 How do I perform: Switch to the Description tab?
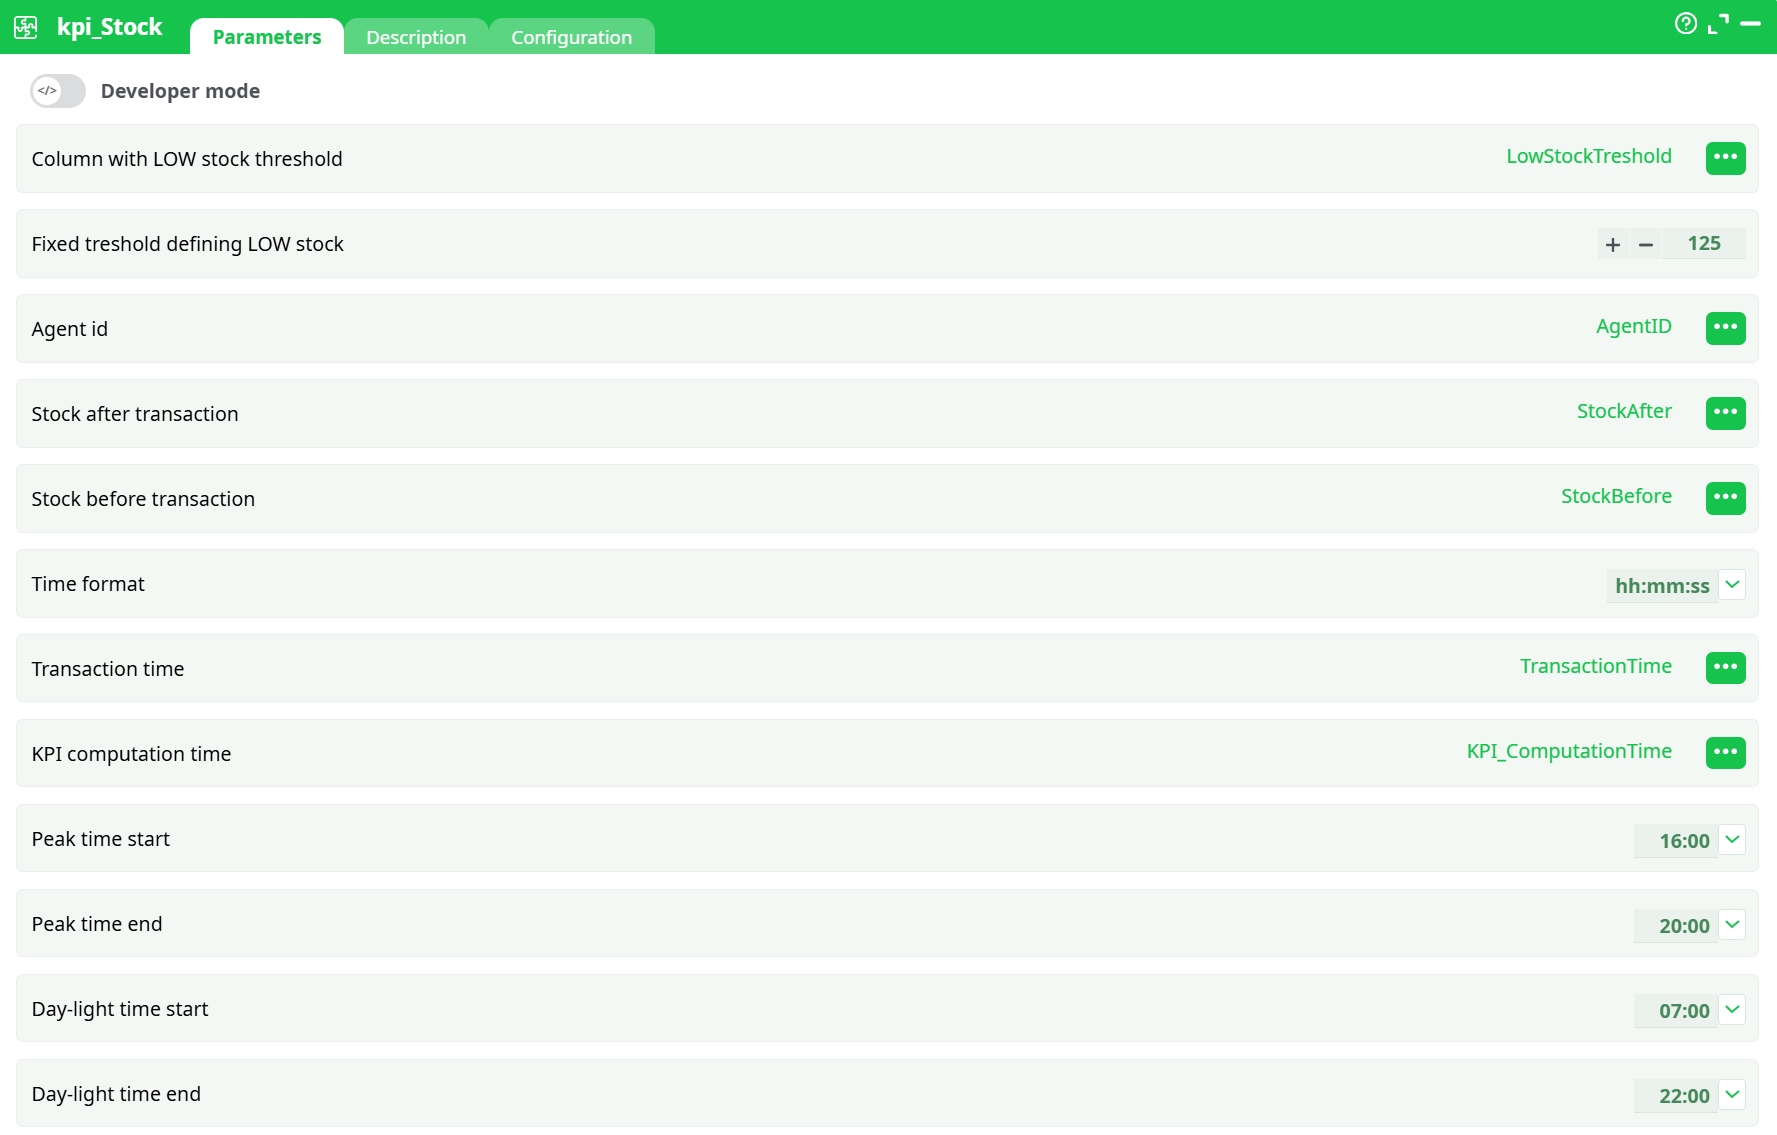[x=416, y=36]
